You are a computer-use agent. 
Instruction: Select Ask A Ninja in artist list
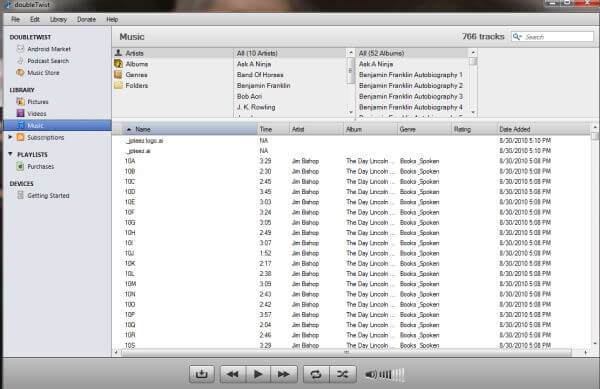point(254,64)
